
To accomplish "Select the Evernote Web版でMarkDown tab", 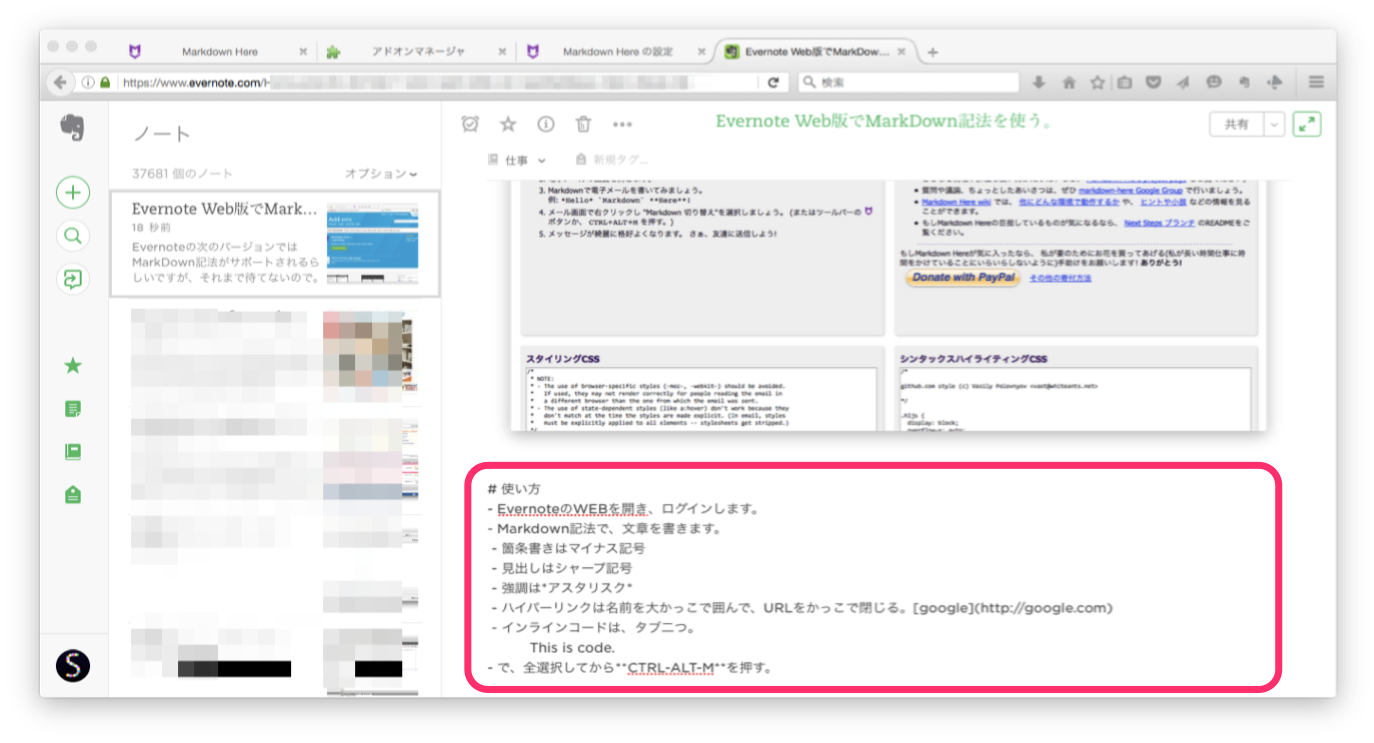I will pos(817,51).
